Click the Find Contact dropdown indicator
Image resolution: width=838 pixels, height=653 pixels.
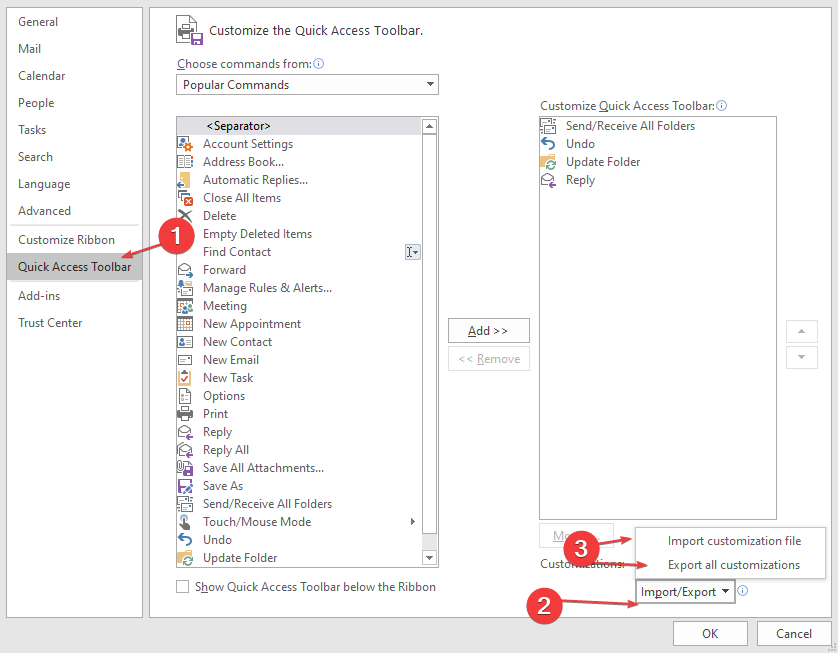tap(413, 252)
